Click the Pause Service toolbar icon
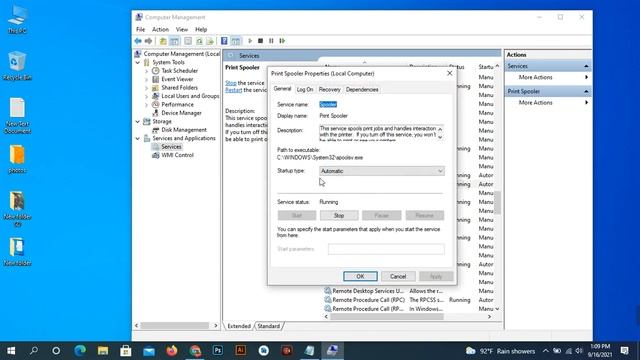This screenshot has width=640, height=360. click(271, 41)
